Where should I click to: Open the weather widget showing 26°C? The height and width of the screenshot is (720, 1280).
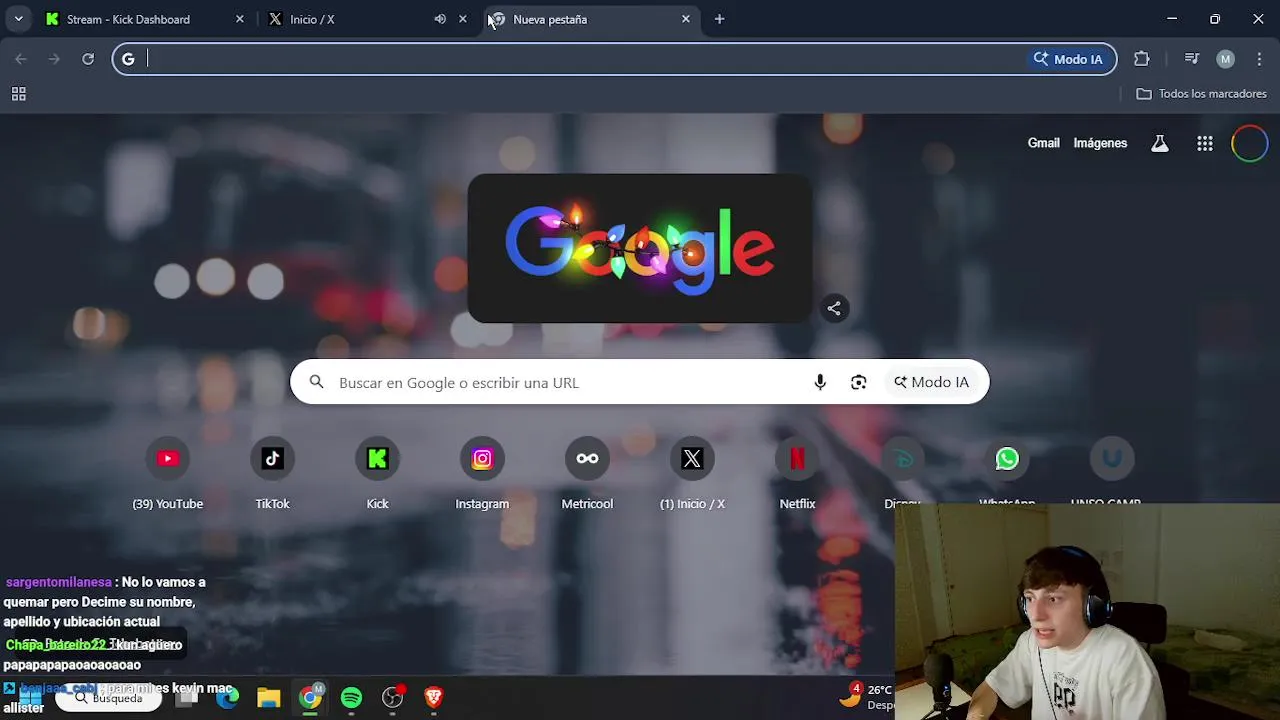click(x=866, y=697)
